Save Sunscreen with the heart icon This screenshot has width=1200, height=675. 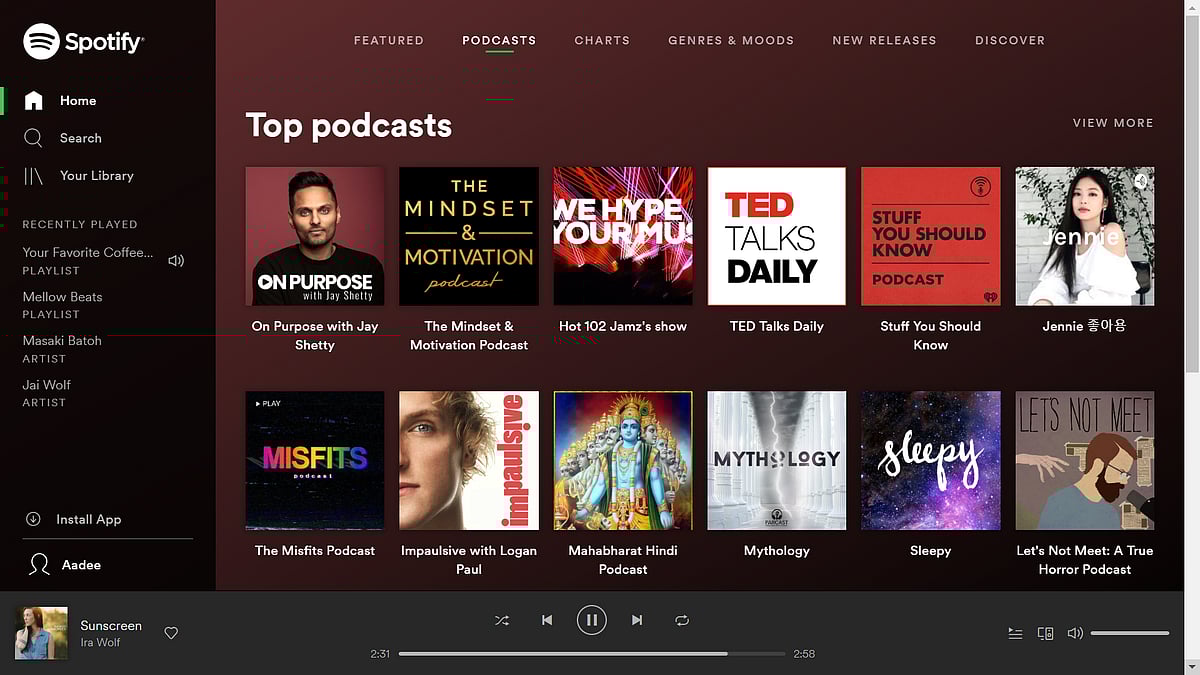point(171,633)
